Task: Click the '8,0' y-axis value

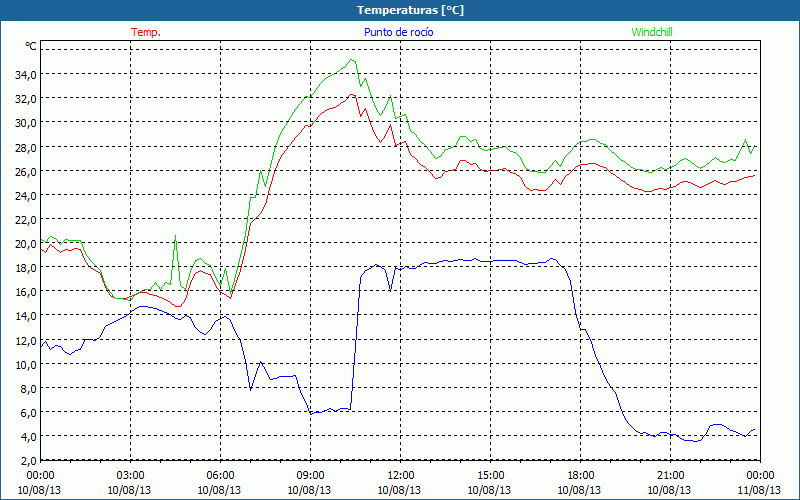Action: (28, 388)
